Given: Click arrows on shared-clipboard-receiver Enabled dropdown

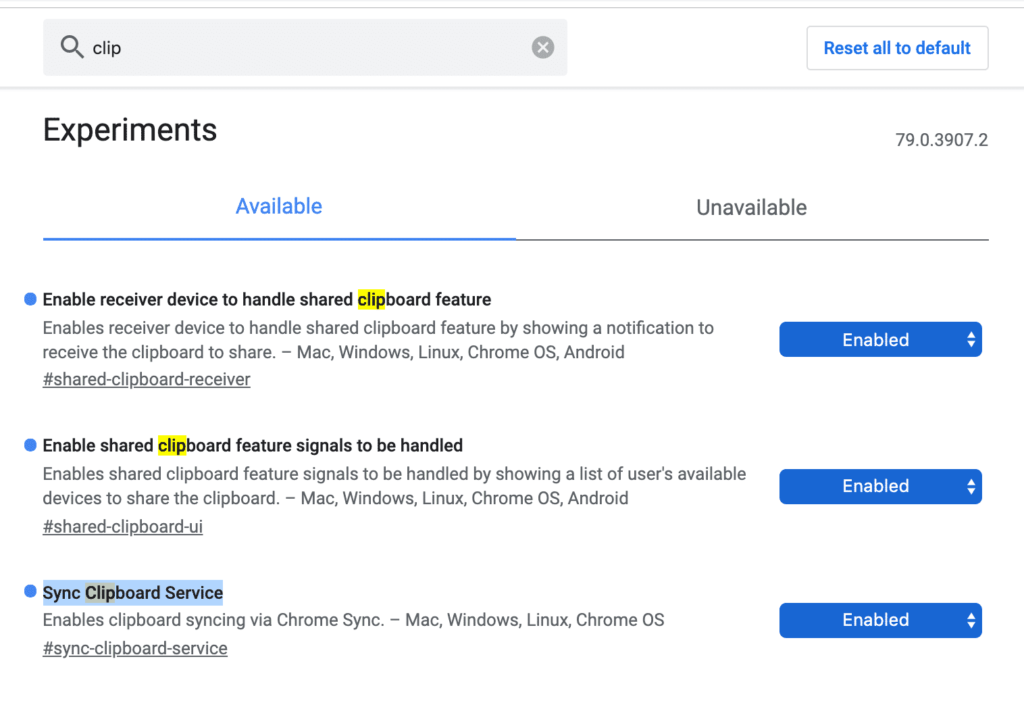Looking at the screenshot, I should (971, 339).
